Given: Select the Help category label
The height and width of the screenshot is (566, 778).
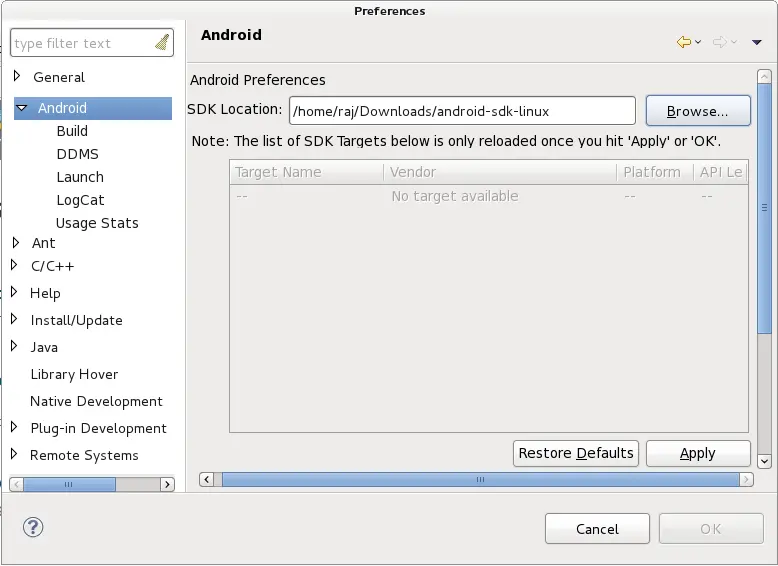Looking at the screenshot, I should (x=45, y=293).
